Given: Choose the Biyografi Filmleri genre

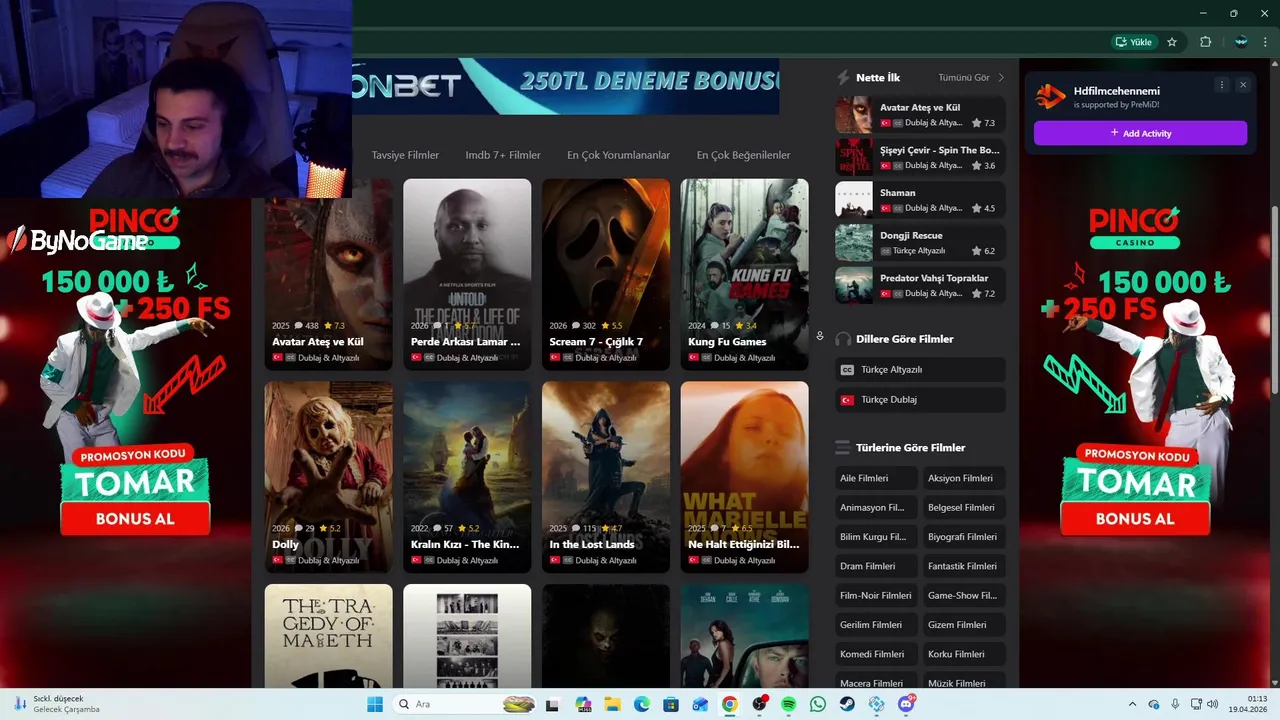Looking at the screenshot, I should pyautogui.click(x=964, y=537).
